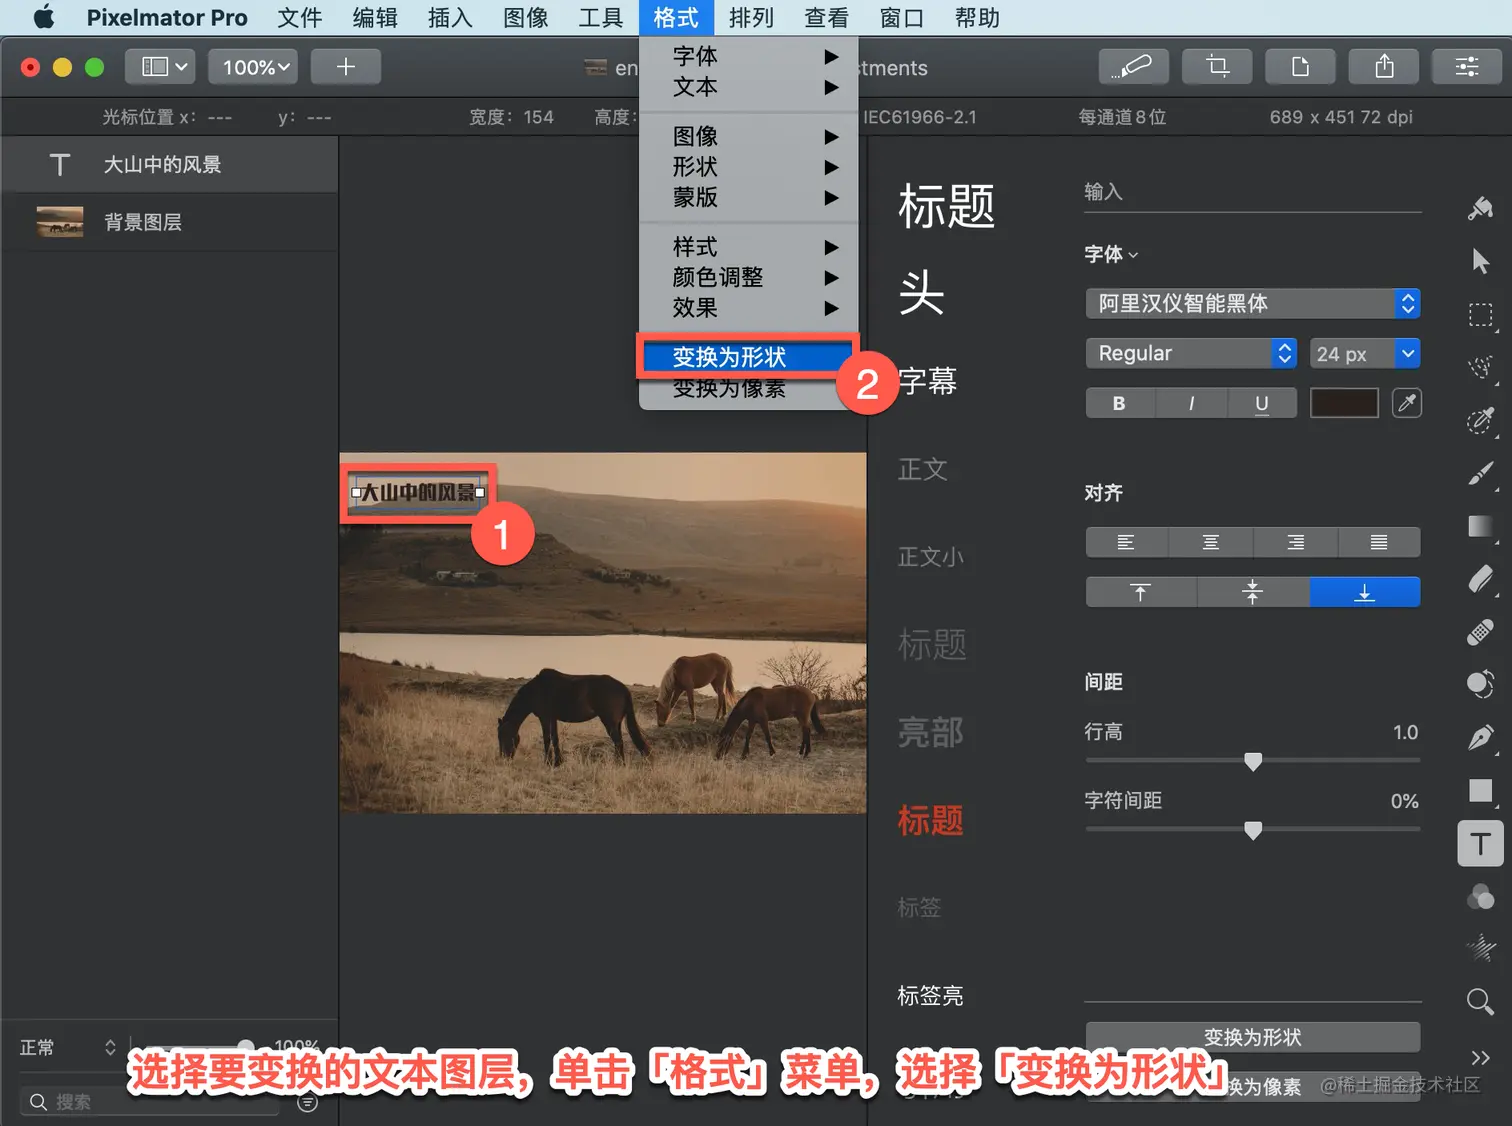Viewport: 1512px width, 1126px height.
Task: Click the document canvas toolbar button
Action: point(1300,67)
